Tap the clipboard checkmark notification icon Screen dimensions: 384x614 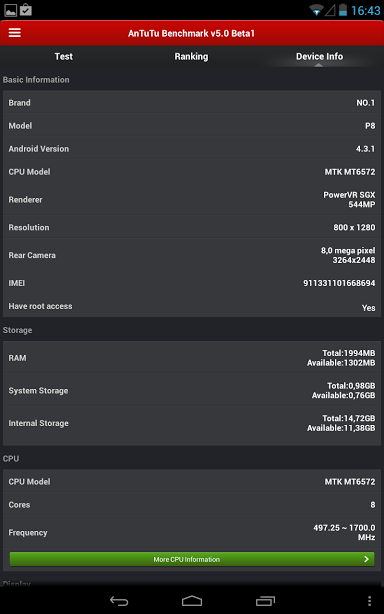point(26,10)
